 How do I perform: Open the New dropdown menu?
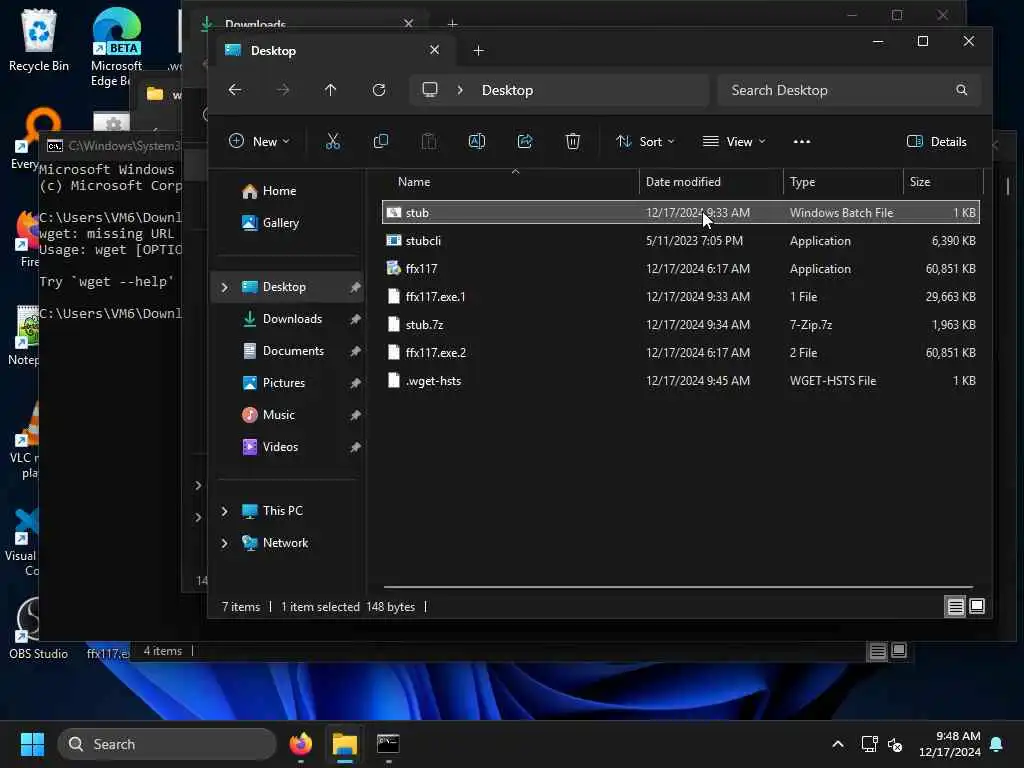pos(259,142)
